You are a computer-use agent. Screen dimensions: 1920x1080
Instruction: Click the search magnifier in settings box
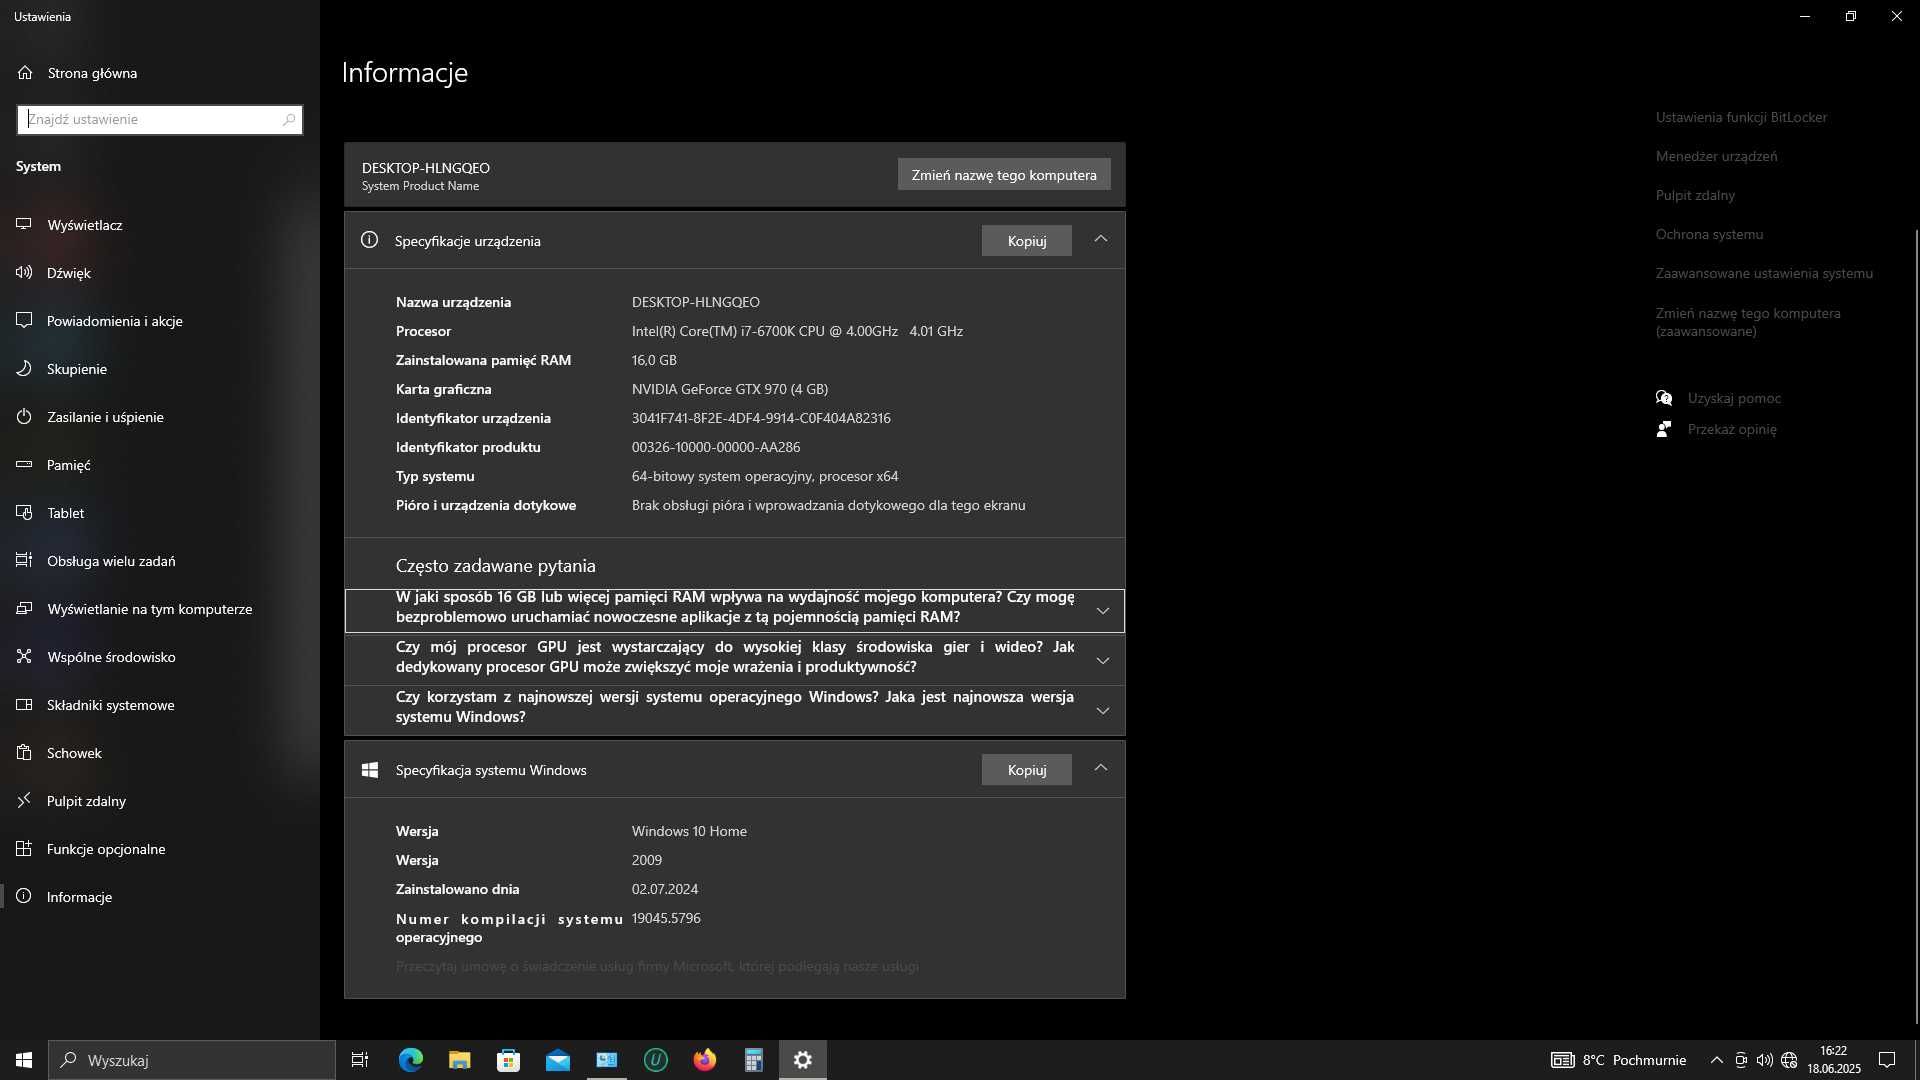[289, 119]
